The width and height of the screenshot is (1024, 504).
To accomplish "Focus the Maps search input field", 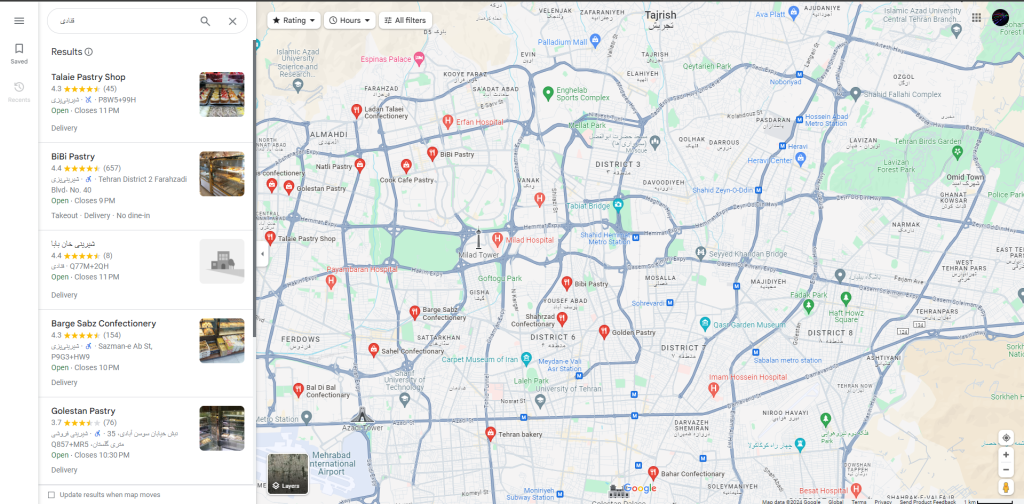I will click(124, 21).
